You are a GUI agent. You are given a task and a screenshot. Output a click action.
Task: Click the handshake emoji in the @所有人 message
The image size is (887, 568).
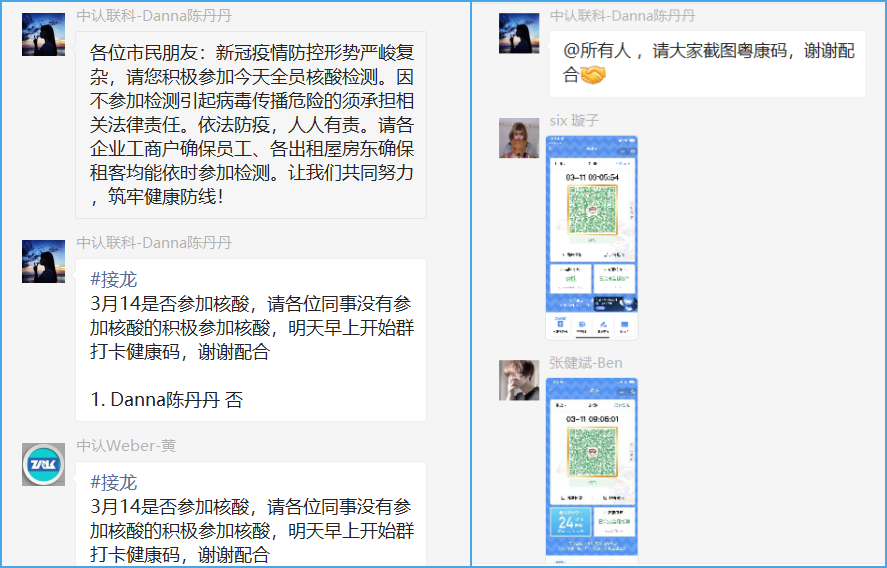[594, 75]
